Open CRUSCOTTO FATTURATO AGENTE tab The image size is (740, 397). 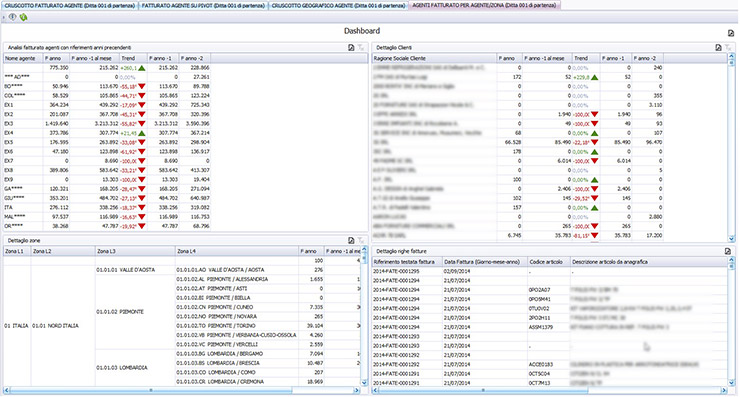70,6
